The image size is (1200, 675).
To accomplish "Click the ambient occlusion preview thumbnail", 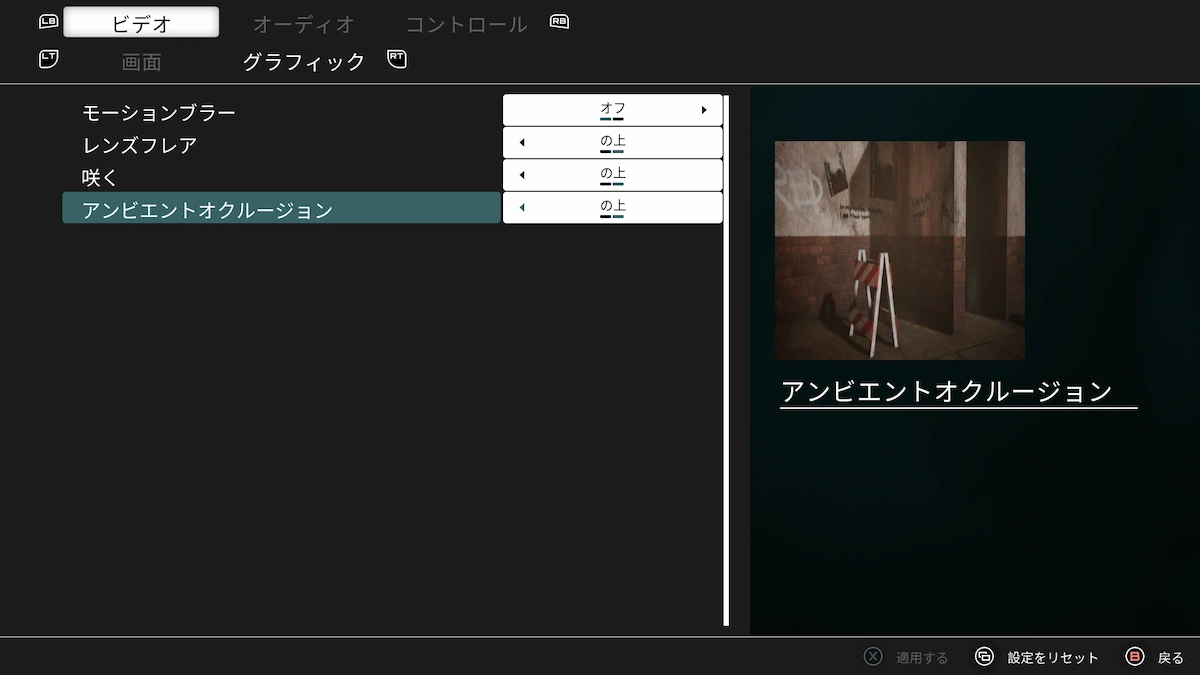I will pyautogui.click(x=900, y=250).
